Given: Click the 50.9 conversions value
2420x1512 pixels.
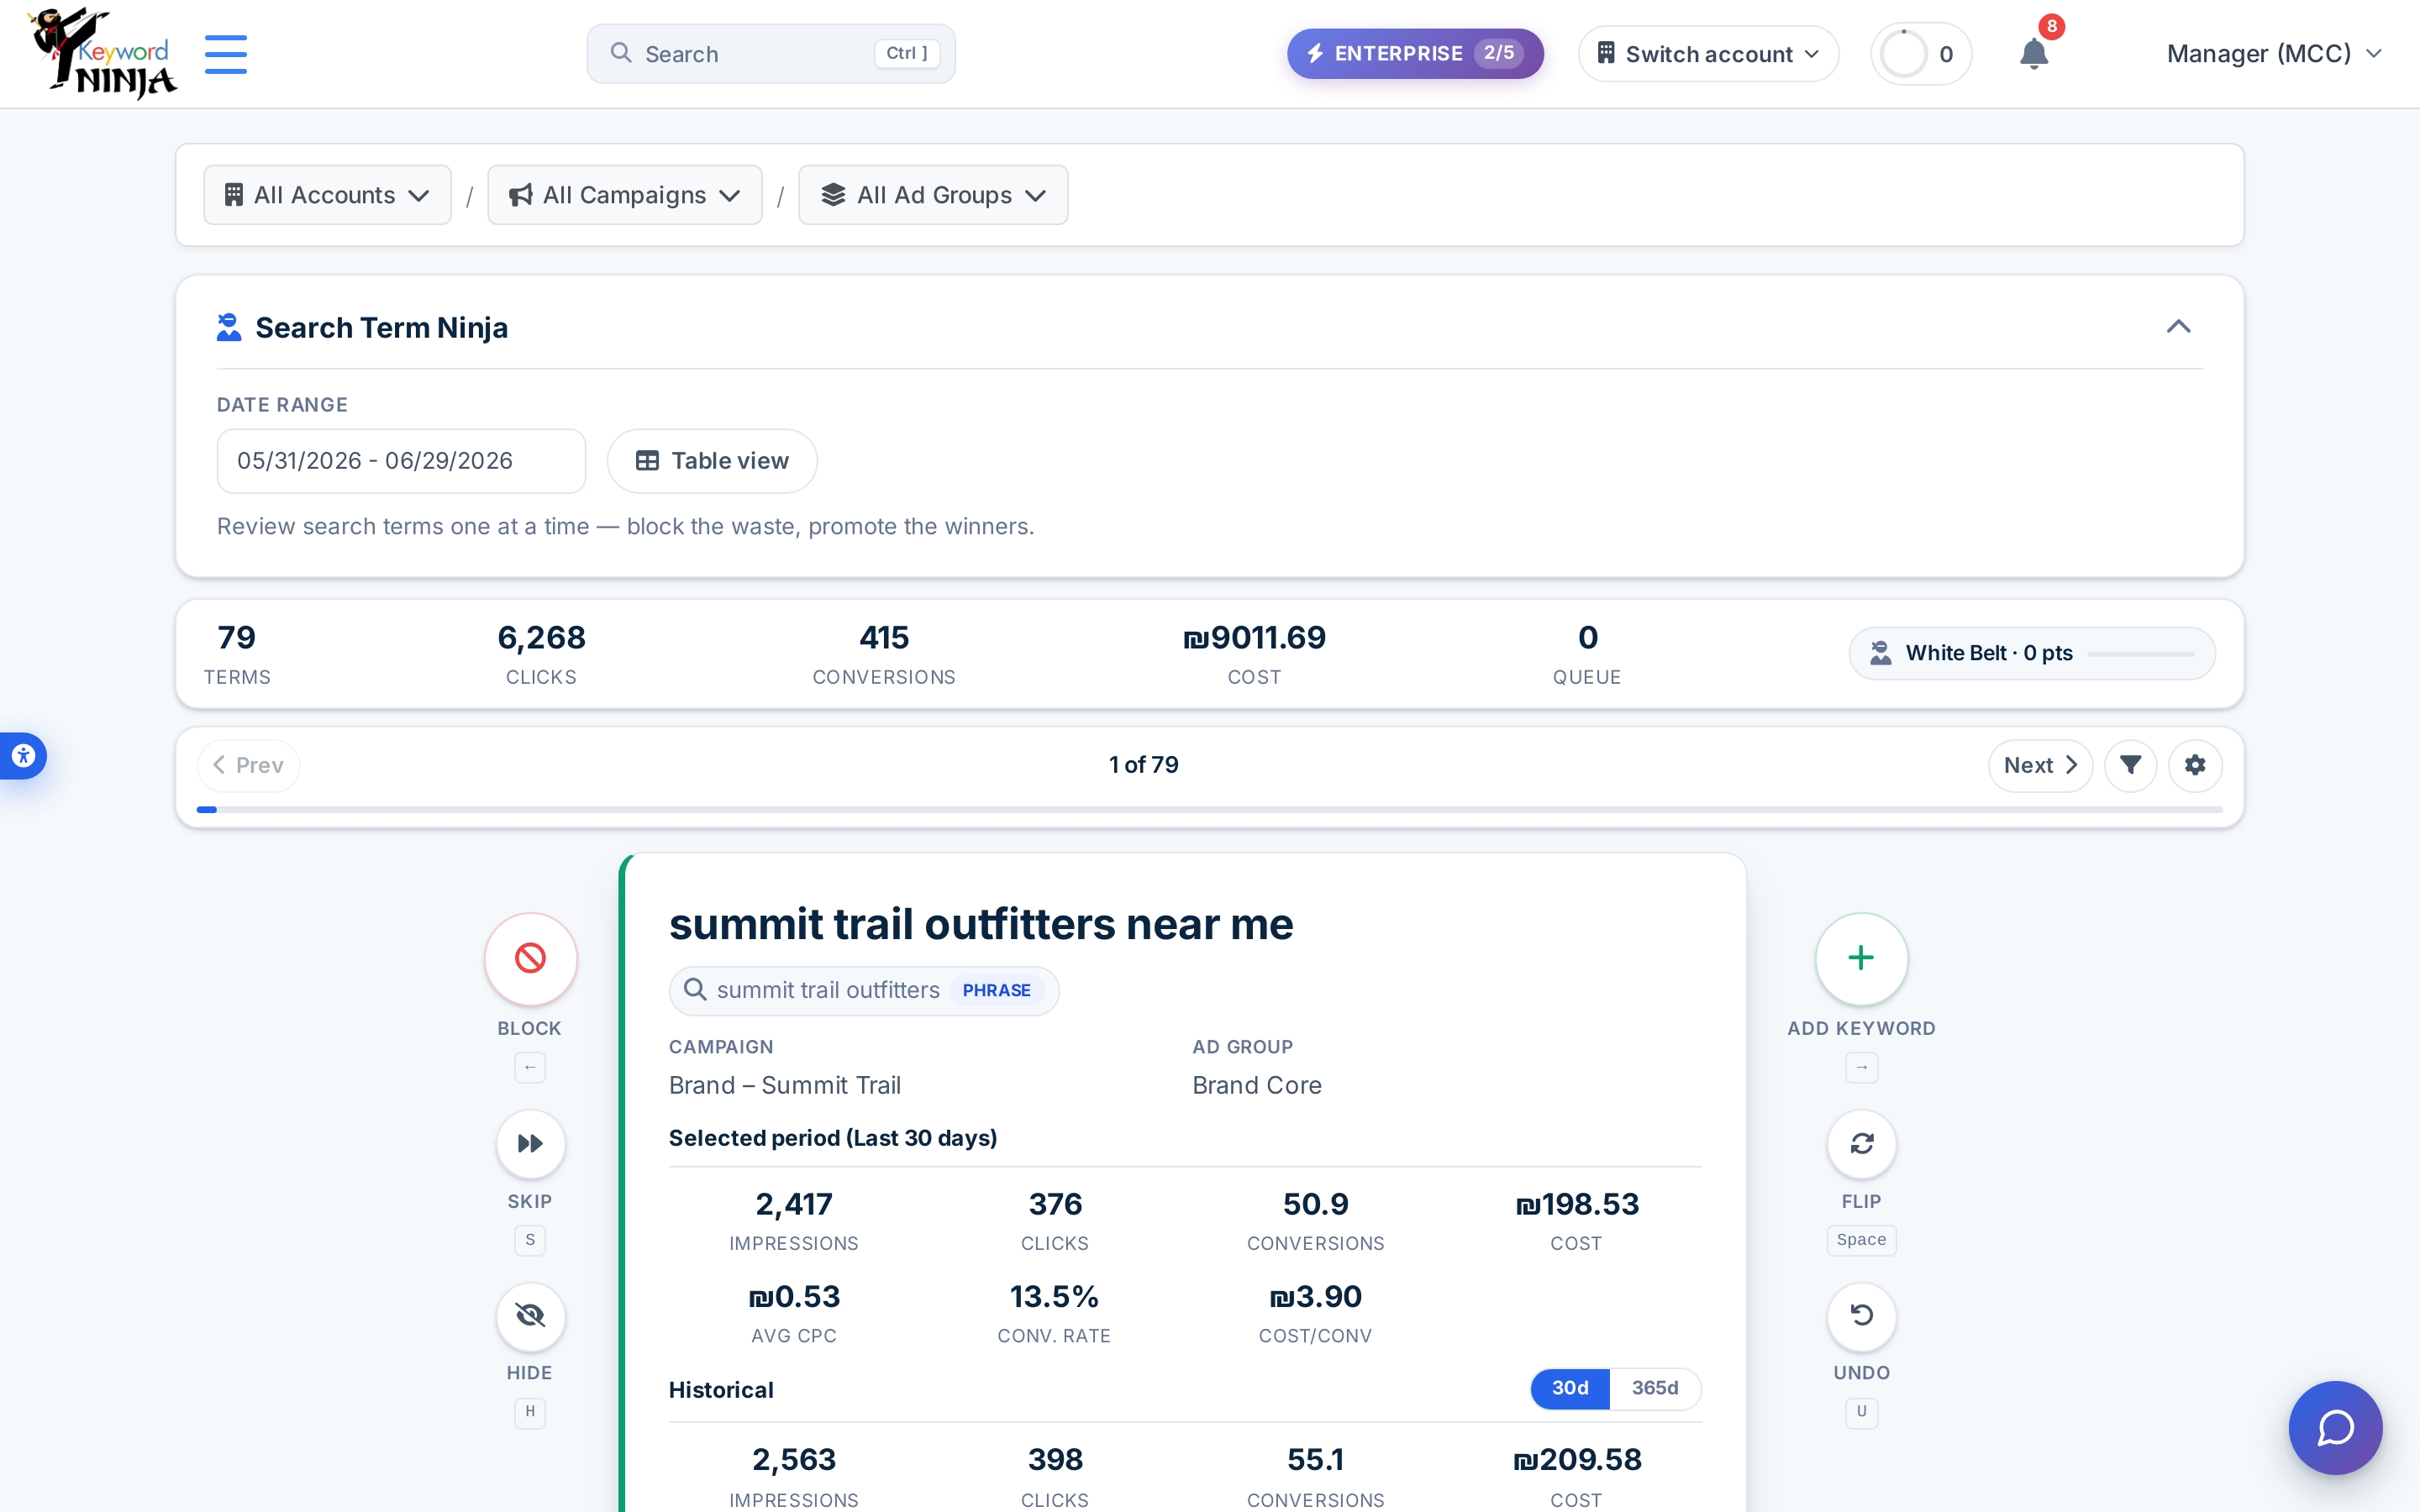Looking at the screenshot, I should (x=1315, y=1204).
